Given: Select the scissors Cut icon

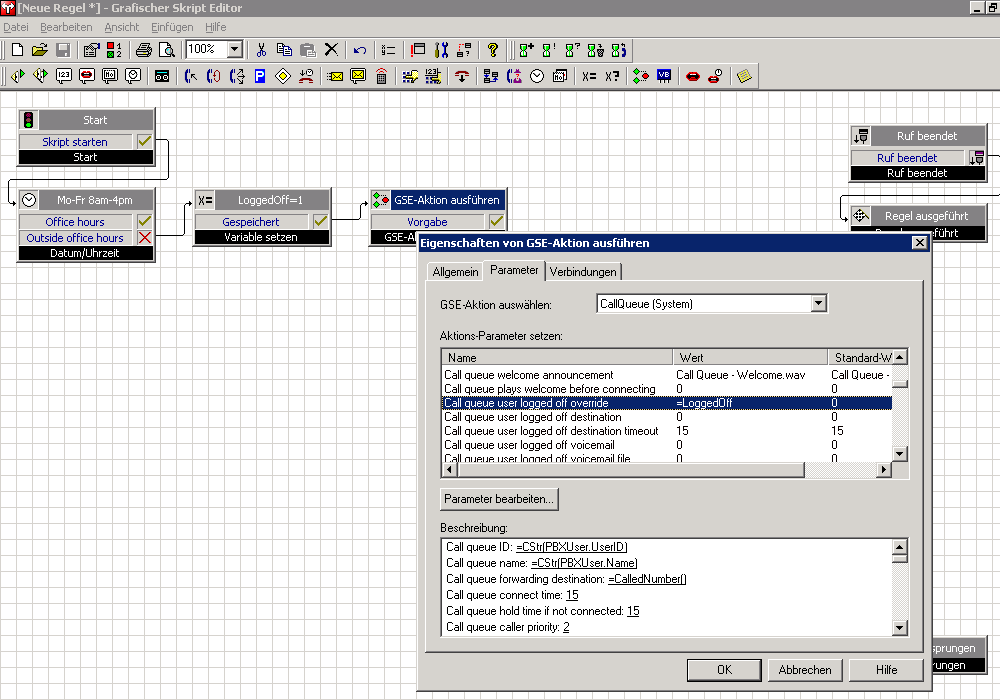Looking at the screenshot, I should click(x=261, y=49).
